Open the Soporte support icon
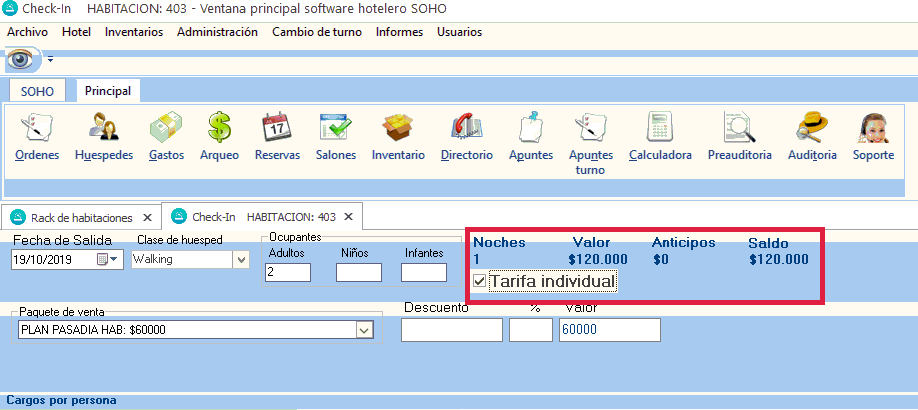Image resolution: width=918 pixels, height=410 pixels. (873, 137)
